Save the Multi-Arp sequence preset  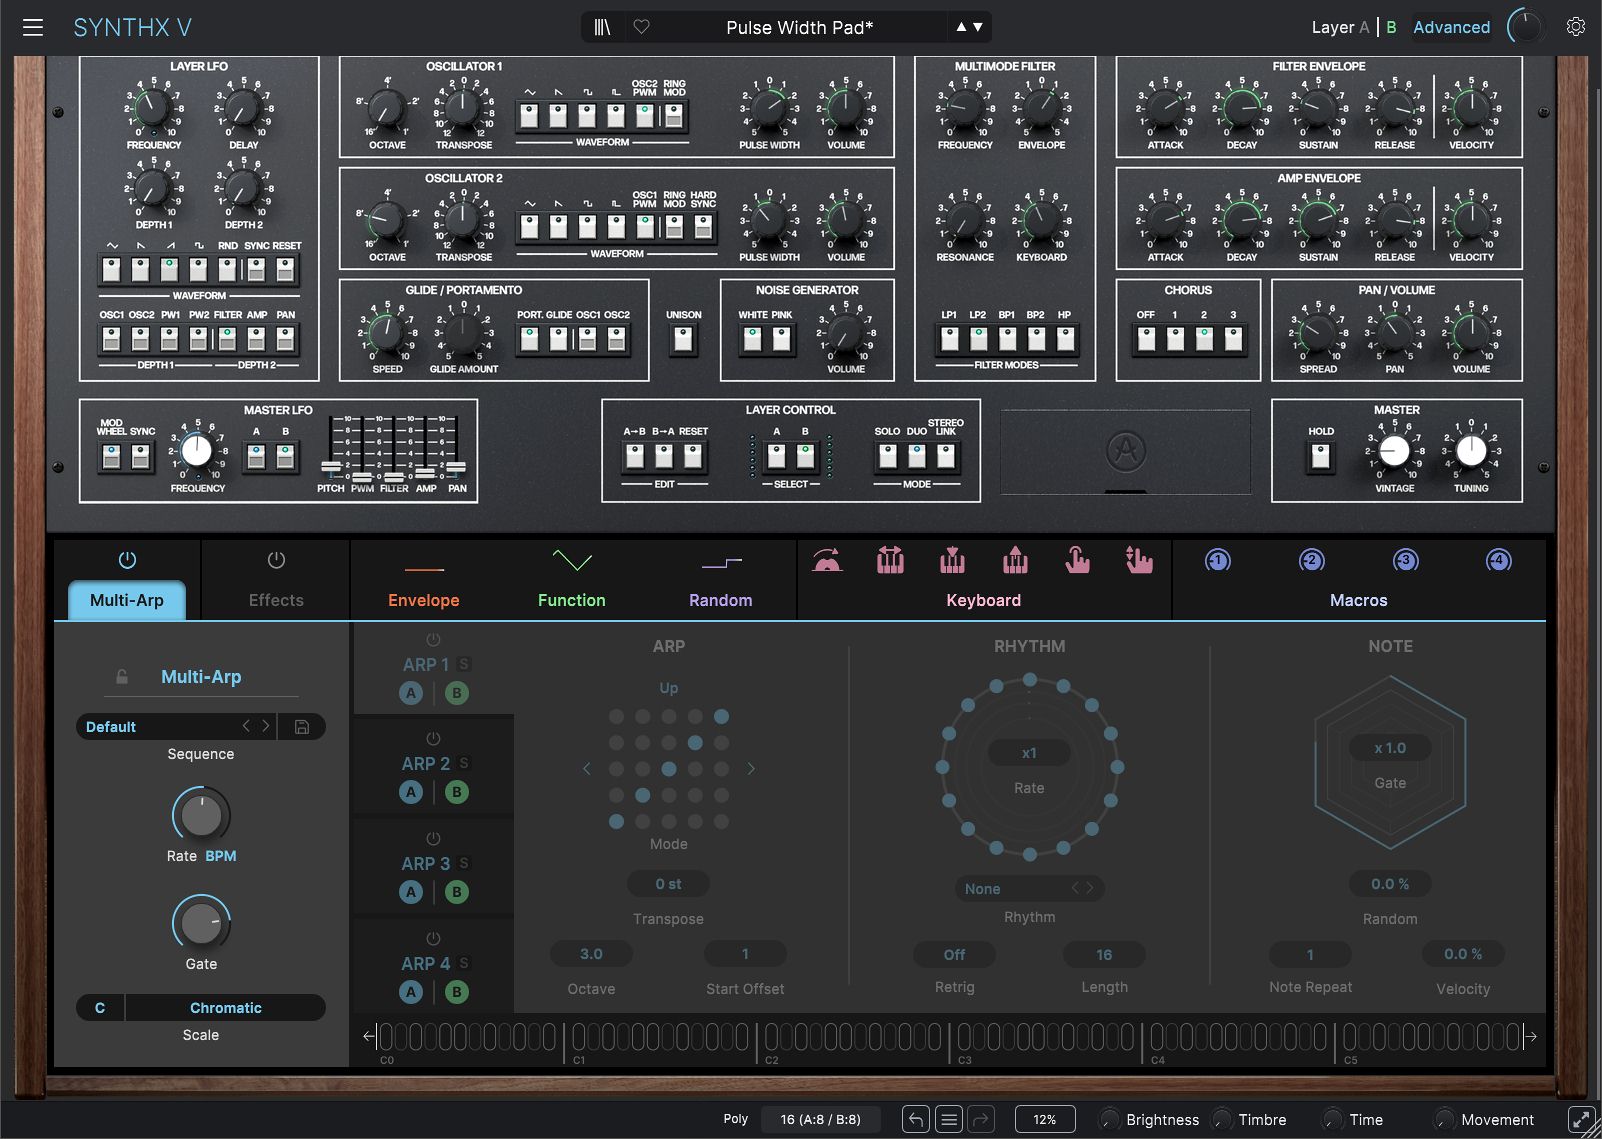click(302, 727)
